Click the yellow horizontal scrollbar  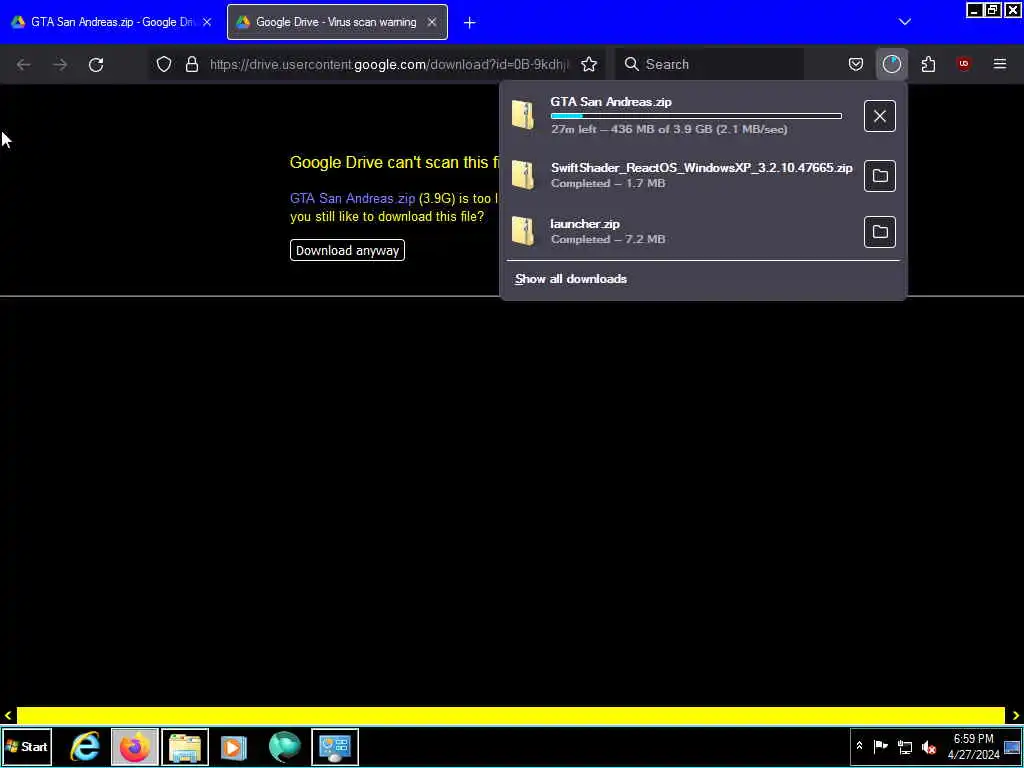coord(511,716)
